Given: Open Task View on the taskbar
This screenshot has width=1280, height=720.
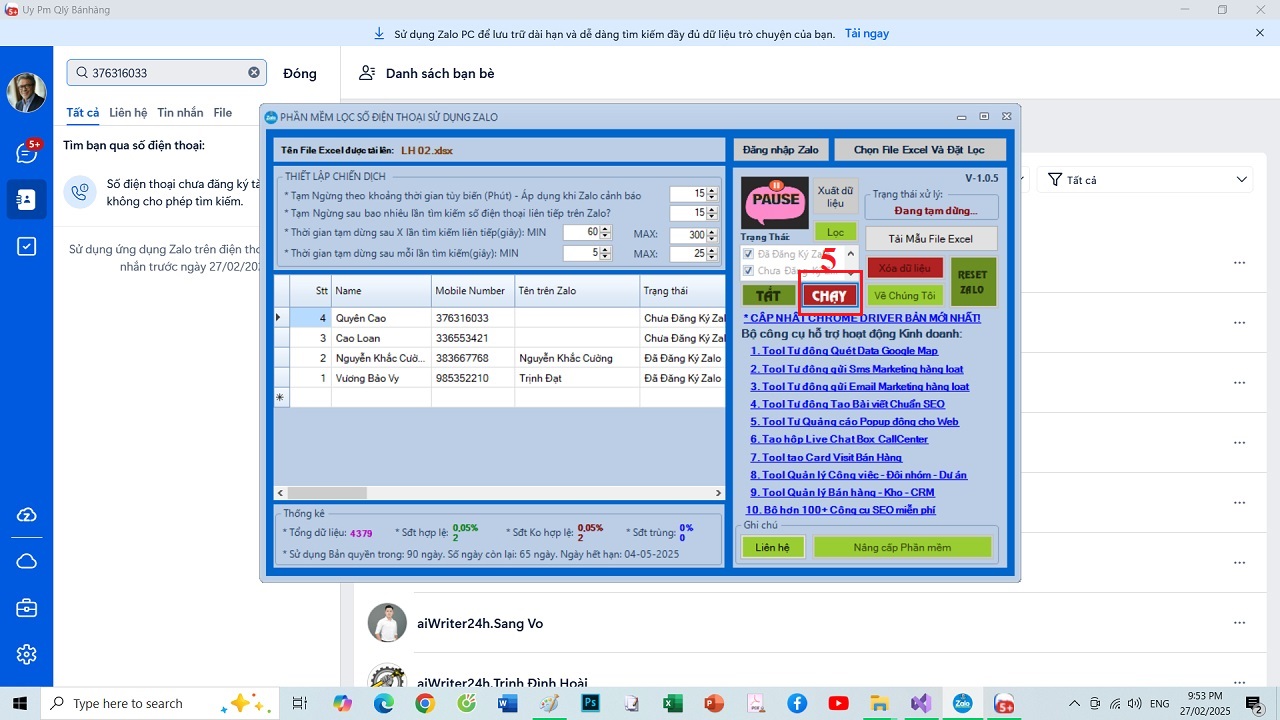Looking at the screenshot, I should coord(299,703).
